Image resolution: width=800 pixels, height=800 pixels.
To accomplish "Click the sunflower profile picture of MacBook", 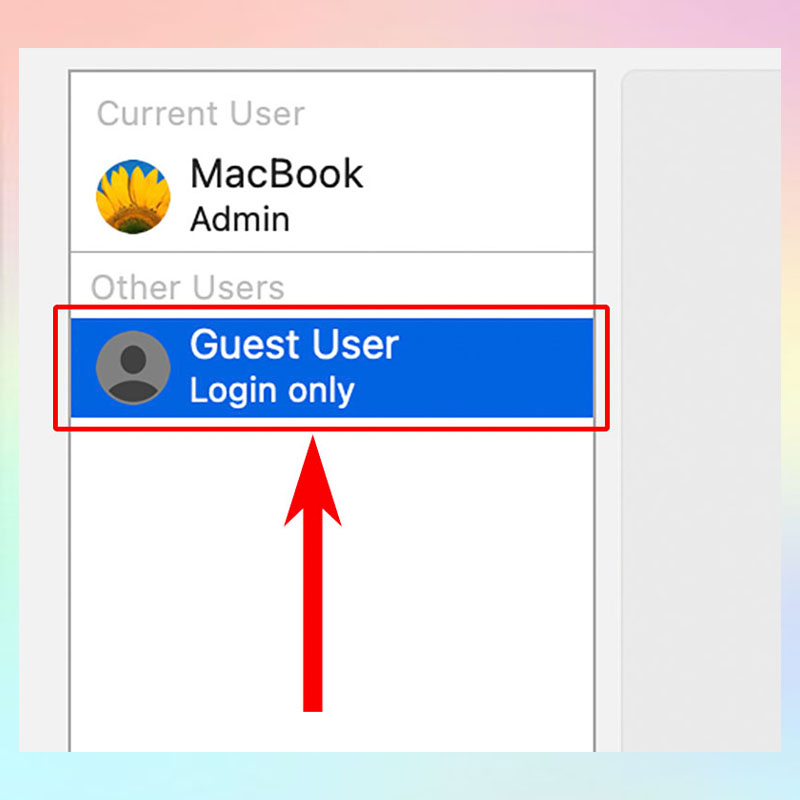I will pyautogui.click(x=133, y=196).
